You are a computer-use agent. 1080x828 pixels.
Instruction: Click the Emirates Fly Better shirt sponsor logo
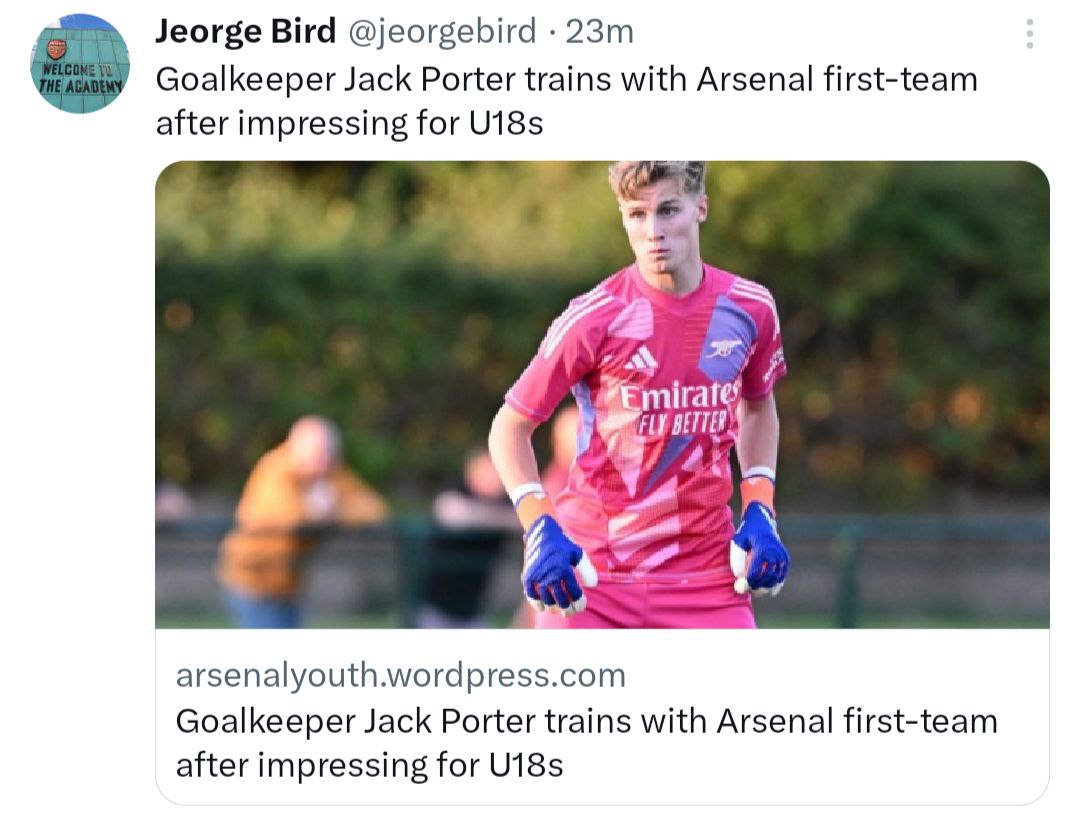(679, 405)
